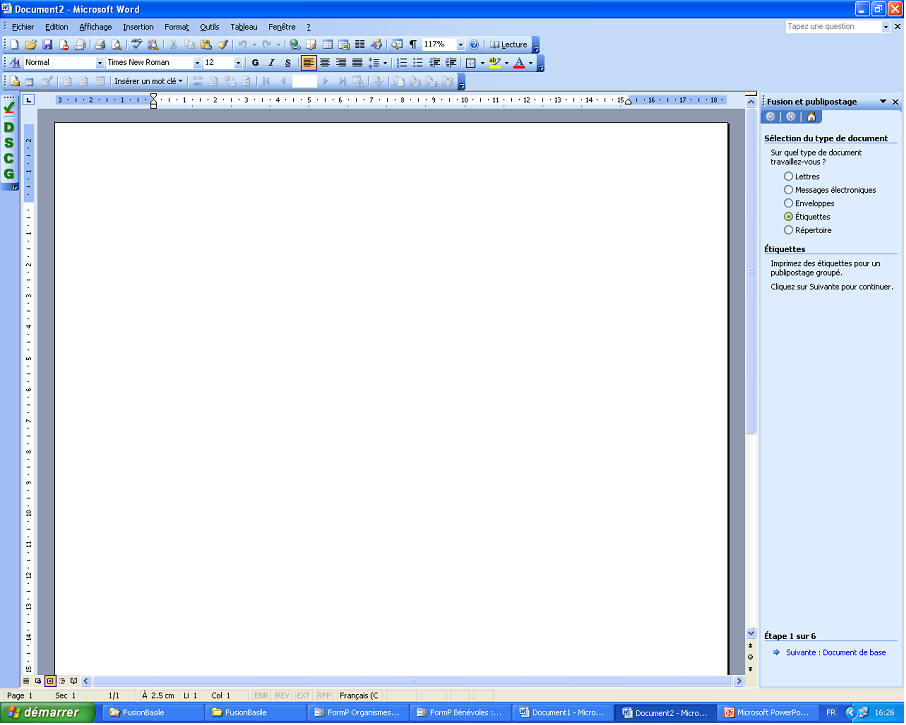Apply underline (S) formatting
Image resolution: width=906 pixels, height=725 pixels.
[x=288, y=62]
